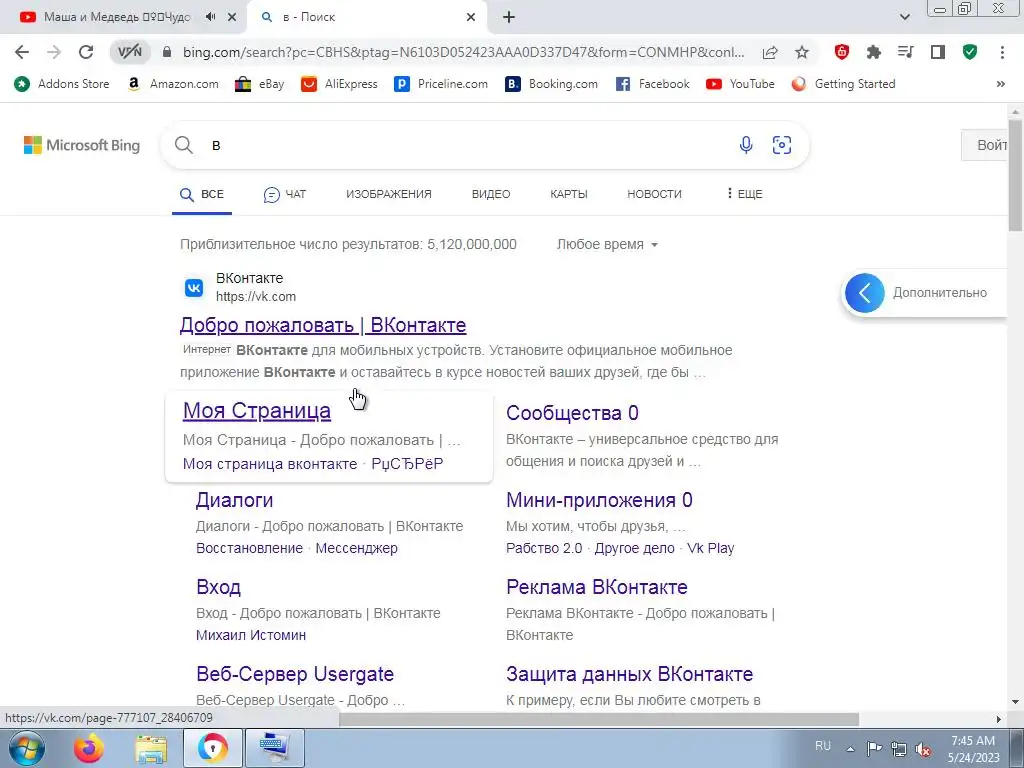Open the Вход sitelink
Image resolution: width=1024 pixels, height=768 pixels.
click(218, 587)
